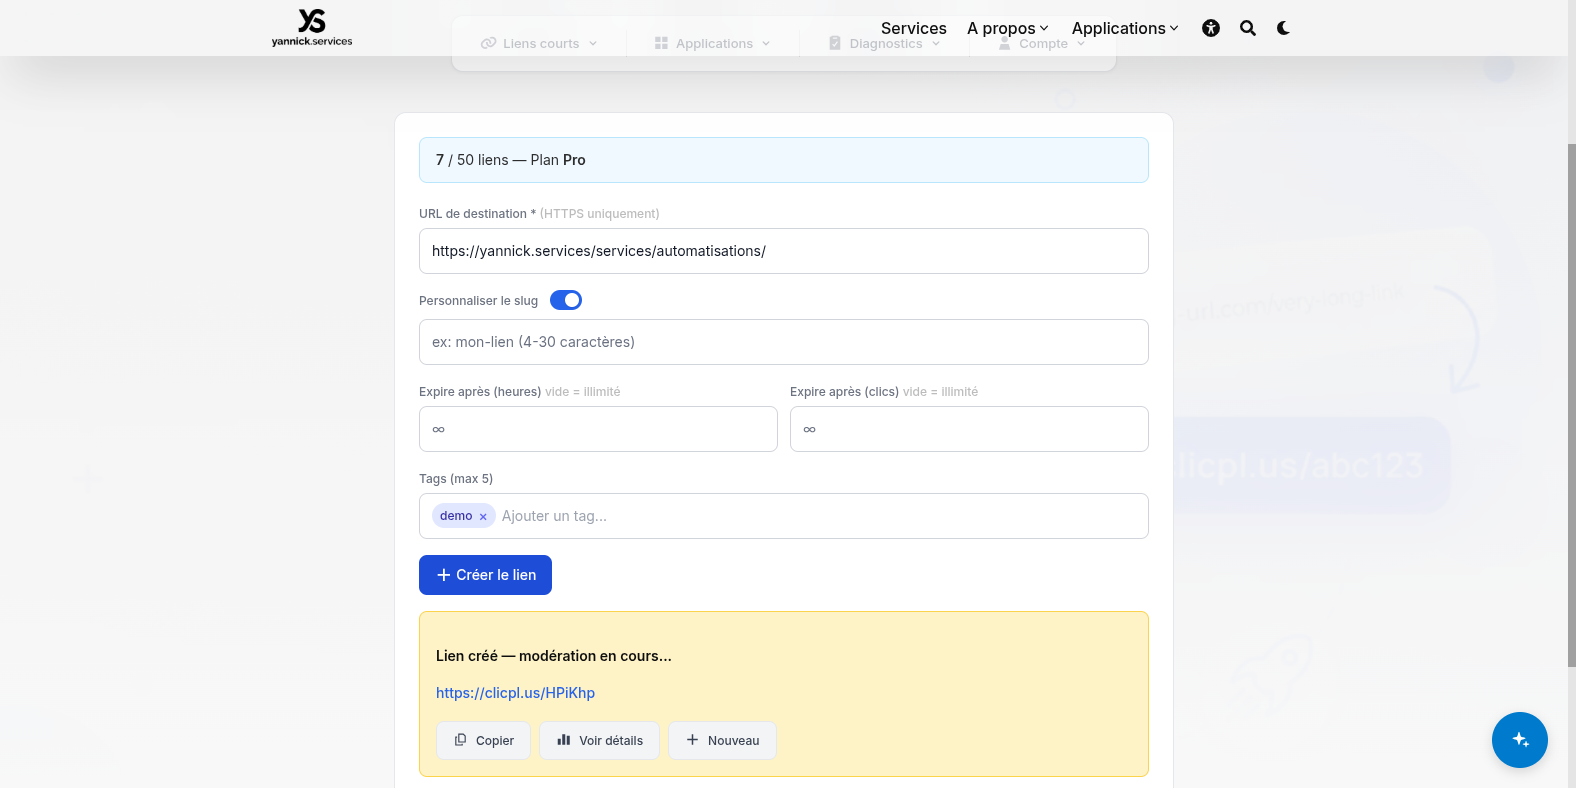The height and width of the screenshot is (788, 1576).
Task: Focus the URL de destination field
Action: tap(784, 251)
